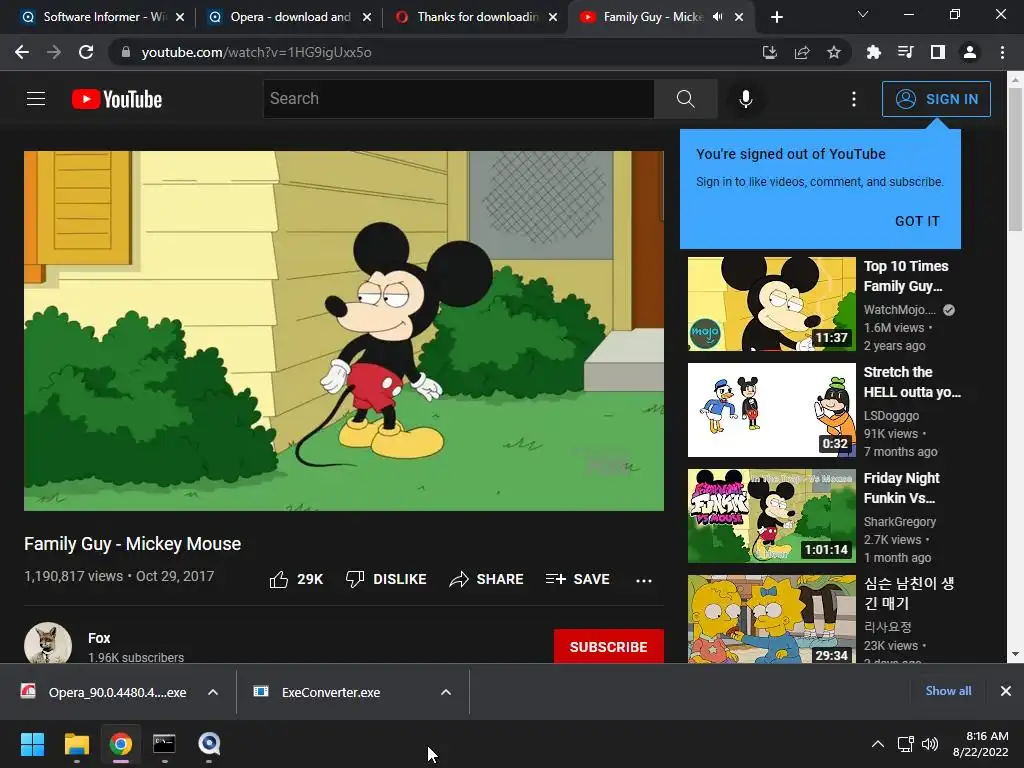Screen dimensions: 1024x768
Task: Show all downloads
Action: point(948,691)
